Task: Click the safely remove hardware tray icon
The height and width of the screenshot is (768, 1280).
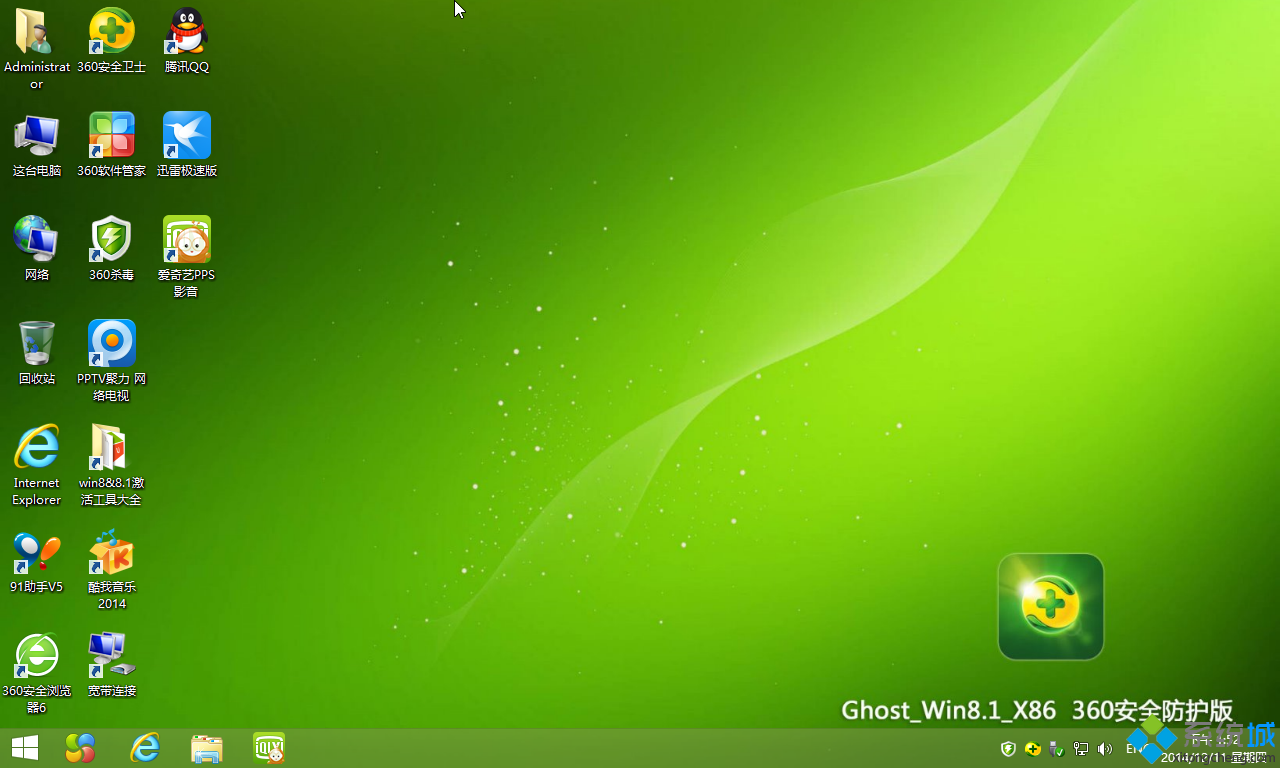Action: 1057,749
